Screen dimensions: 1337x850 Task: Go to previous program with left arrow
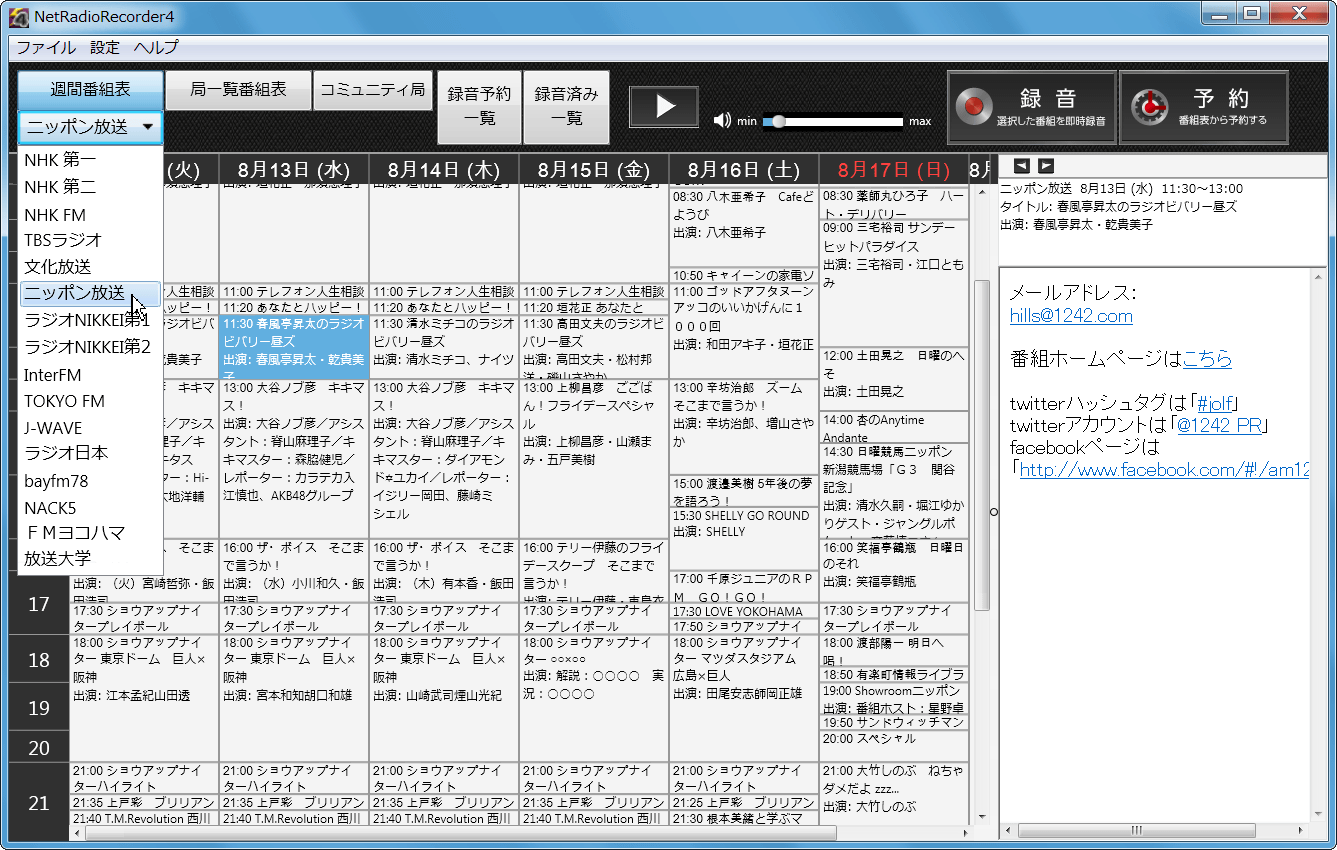[1022, 166]
